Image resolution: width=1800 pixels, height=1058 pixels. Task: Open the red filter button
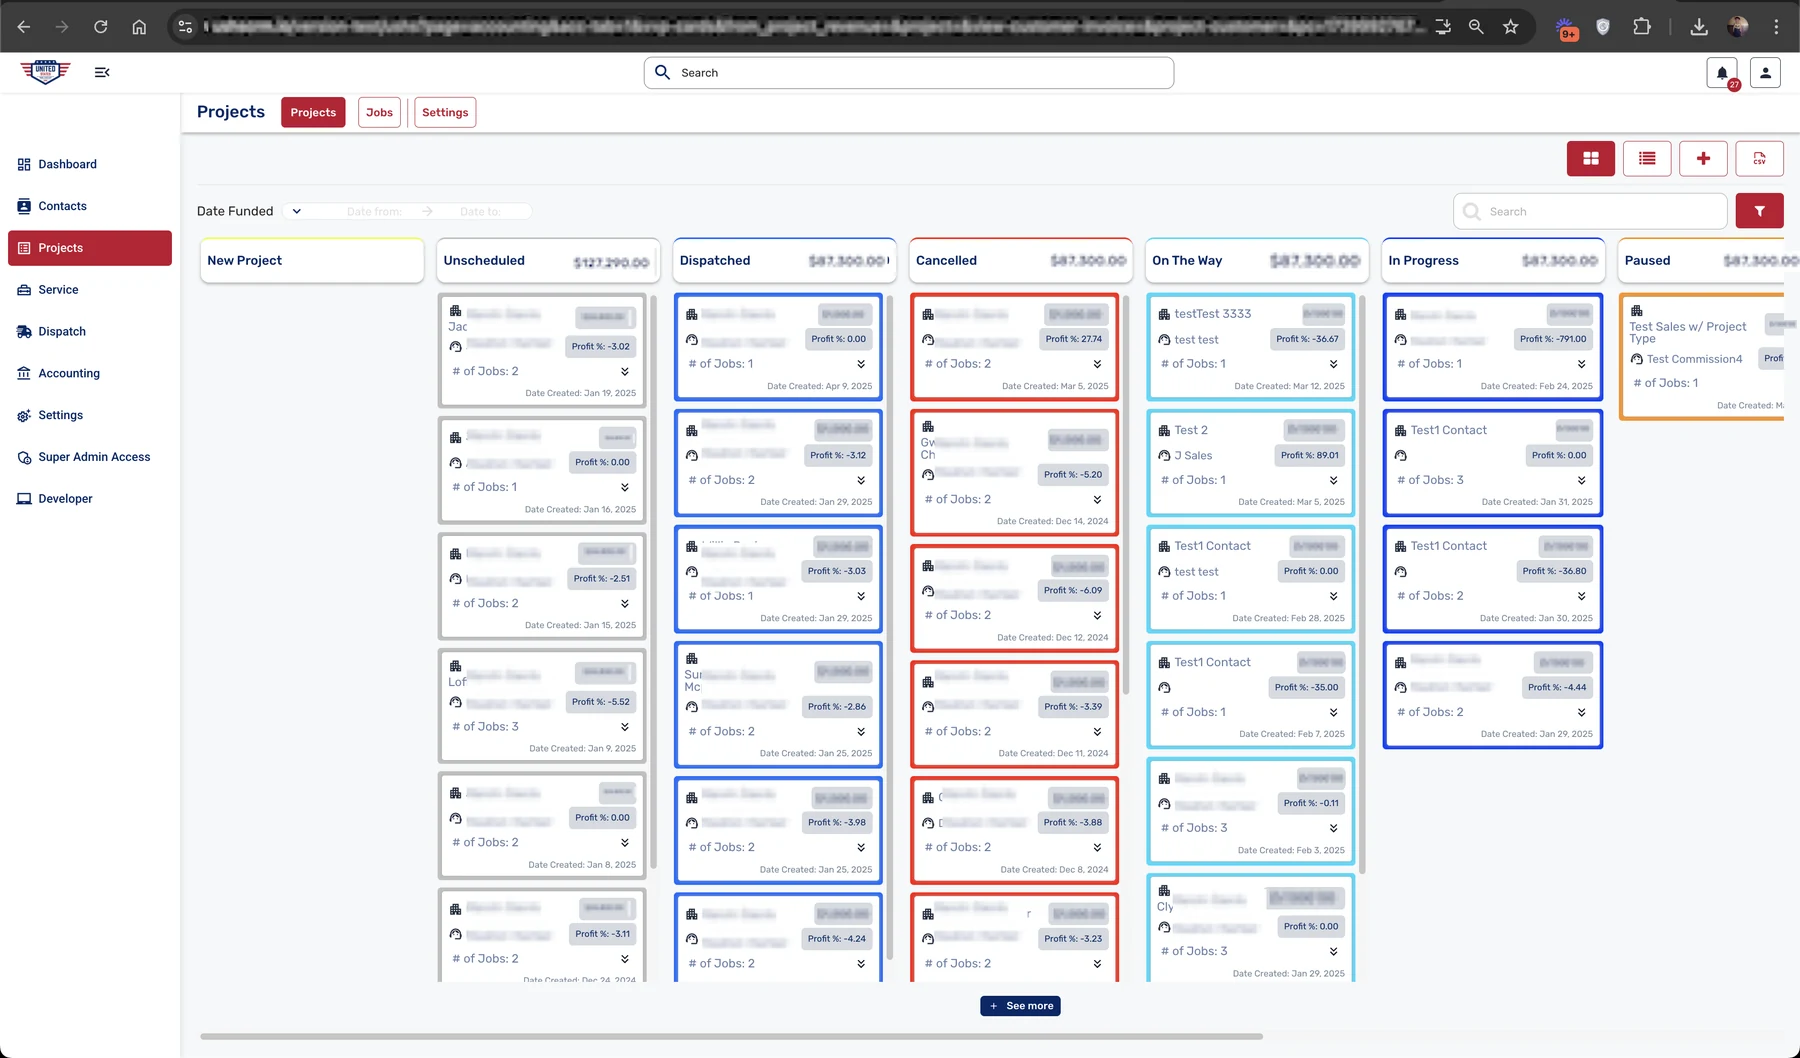1759,211
